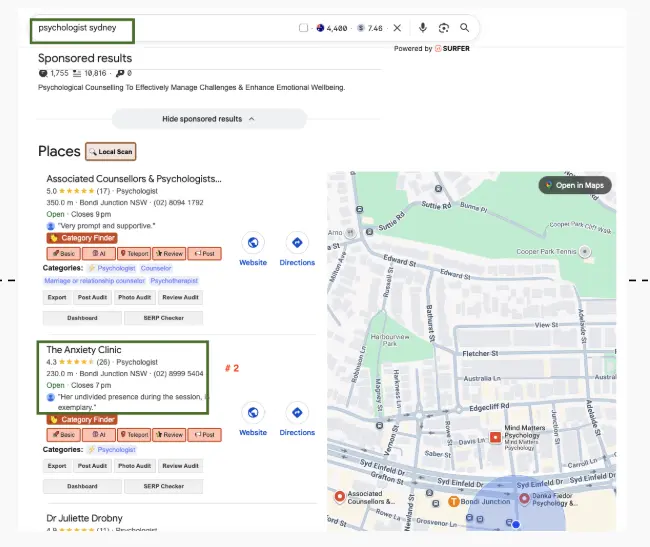Run the Local Scan button
This screenshot has height=547, width=650.
pos(111,152)
